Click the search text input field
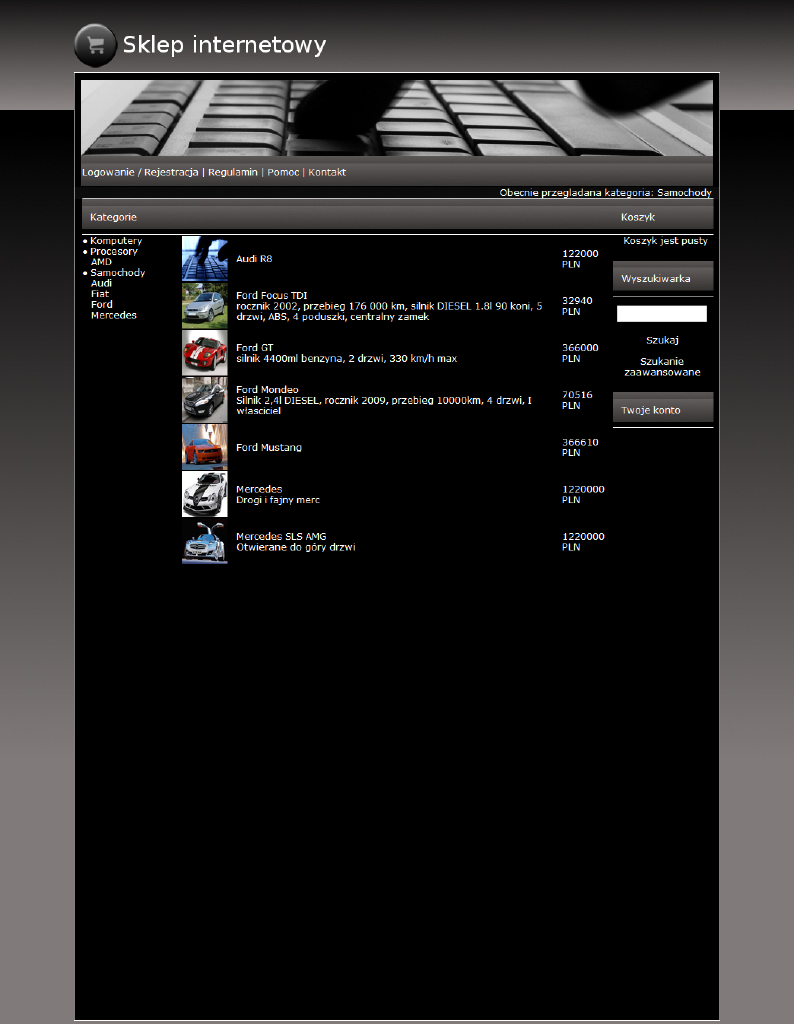 pyautogui.click(x=661, y=314)
